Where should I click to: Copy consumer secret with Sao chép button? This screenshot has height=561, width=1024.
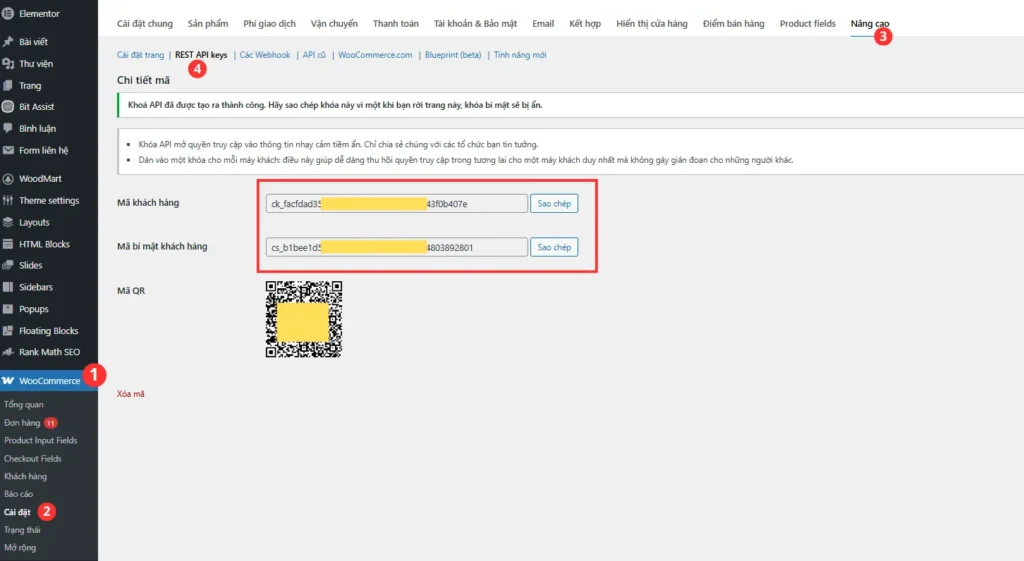(x=554, y=248)
